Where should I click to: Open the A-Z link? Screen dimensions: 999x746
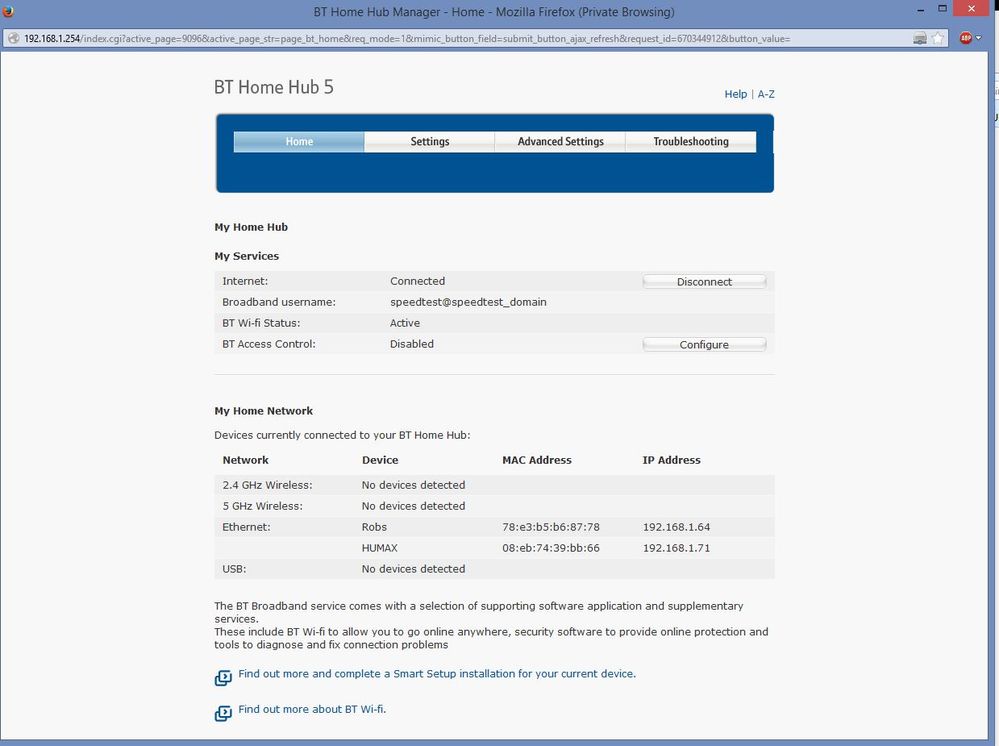pyautogui.click(x=766, y=94)
